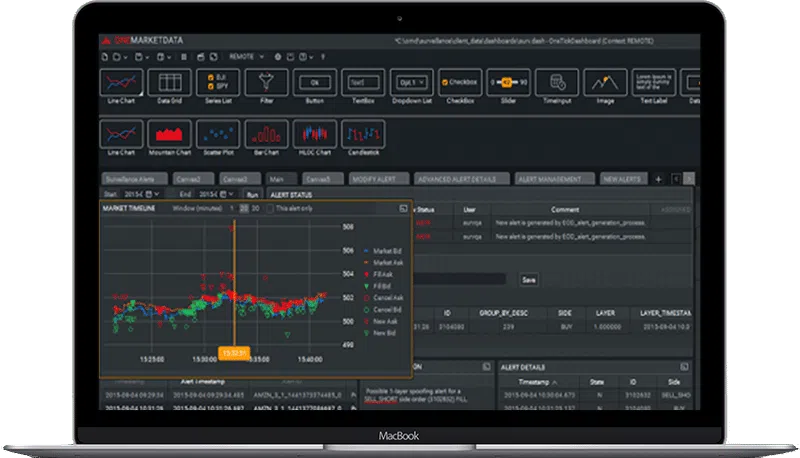The width and height of the screenshot is (800, 458).
Task: Pick the HLOC Chart widget
Action: point(314,133)
